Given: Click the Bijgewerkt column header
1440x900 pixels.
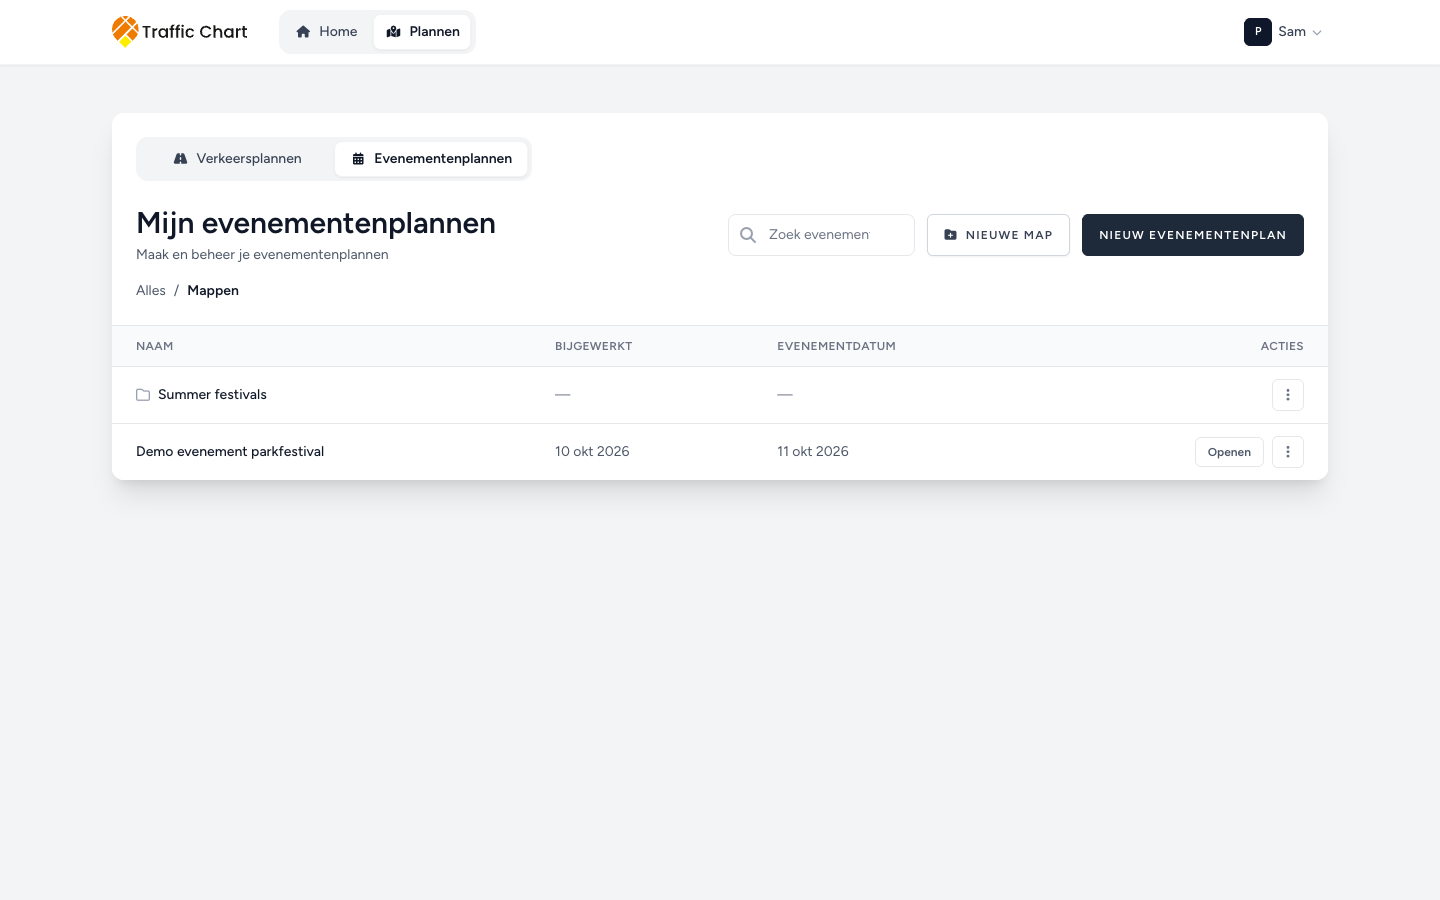Looking at the screenshot, I should pos(594,346).
